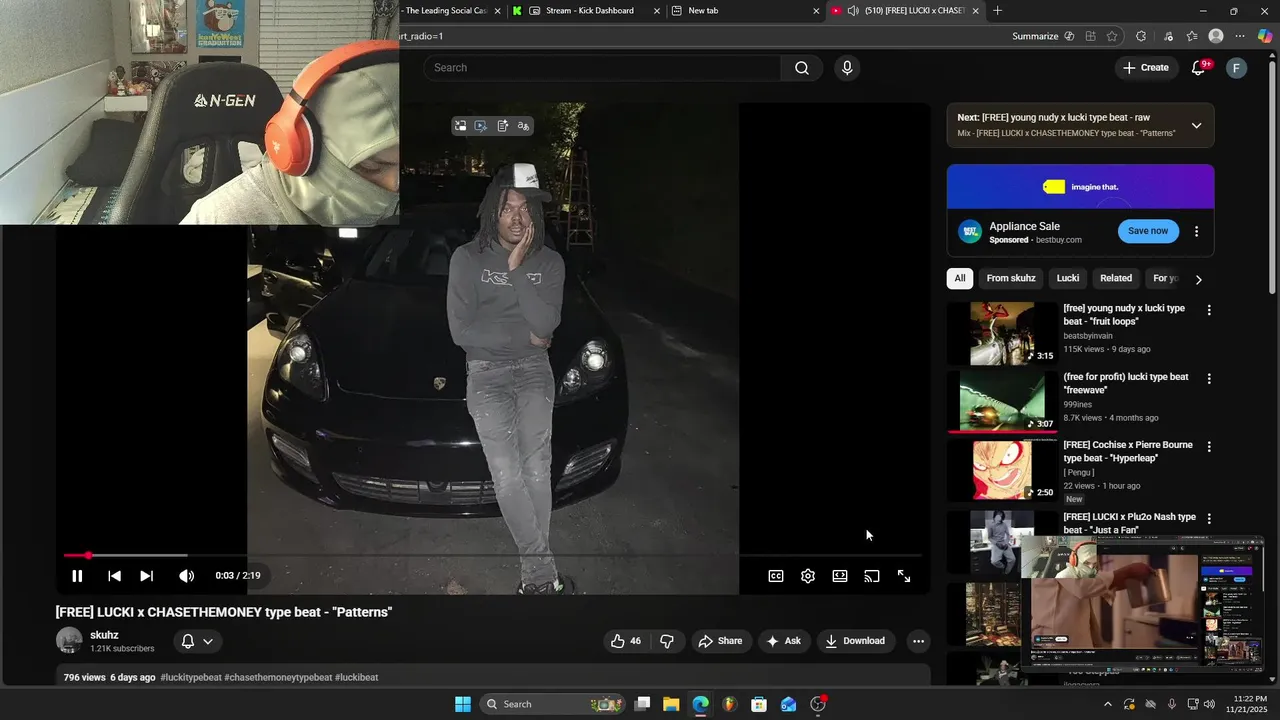Dislike the video
The height and width of the screenshot is (720, 1280).
tap(667, 641)
